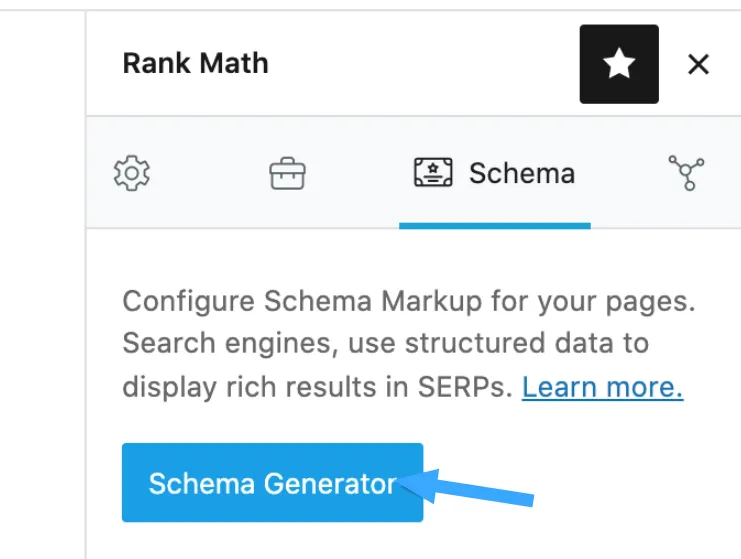
Task: Follow the Learn more link
Action: 603,387
